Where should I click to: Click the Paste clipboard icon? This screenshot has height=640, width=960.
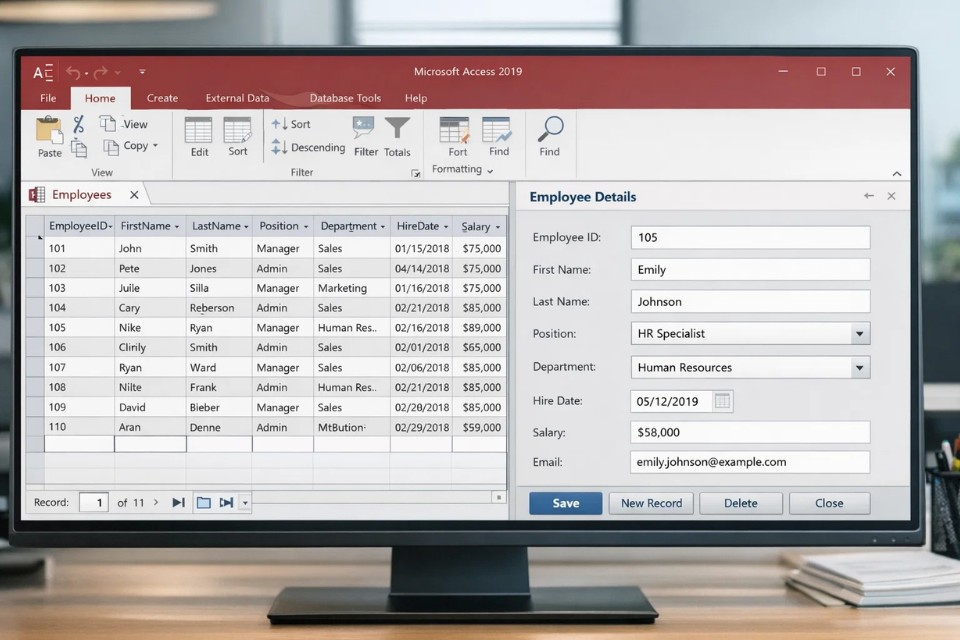coord(49,131)
